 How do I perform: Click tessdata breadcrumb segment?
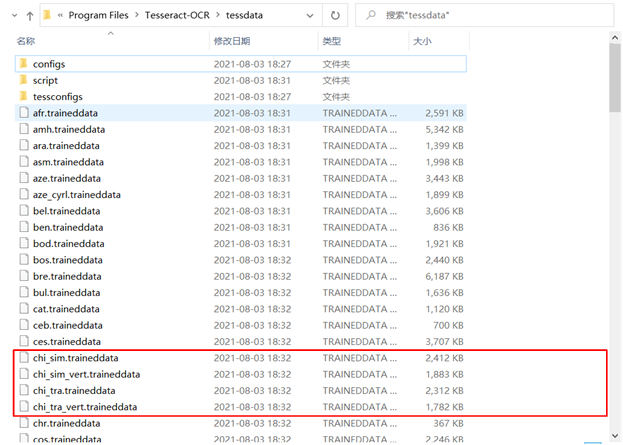click(244, 15)
